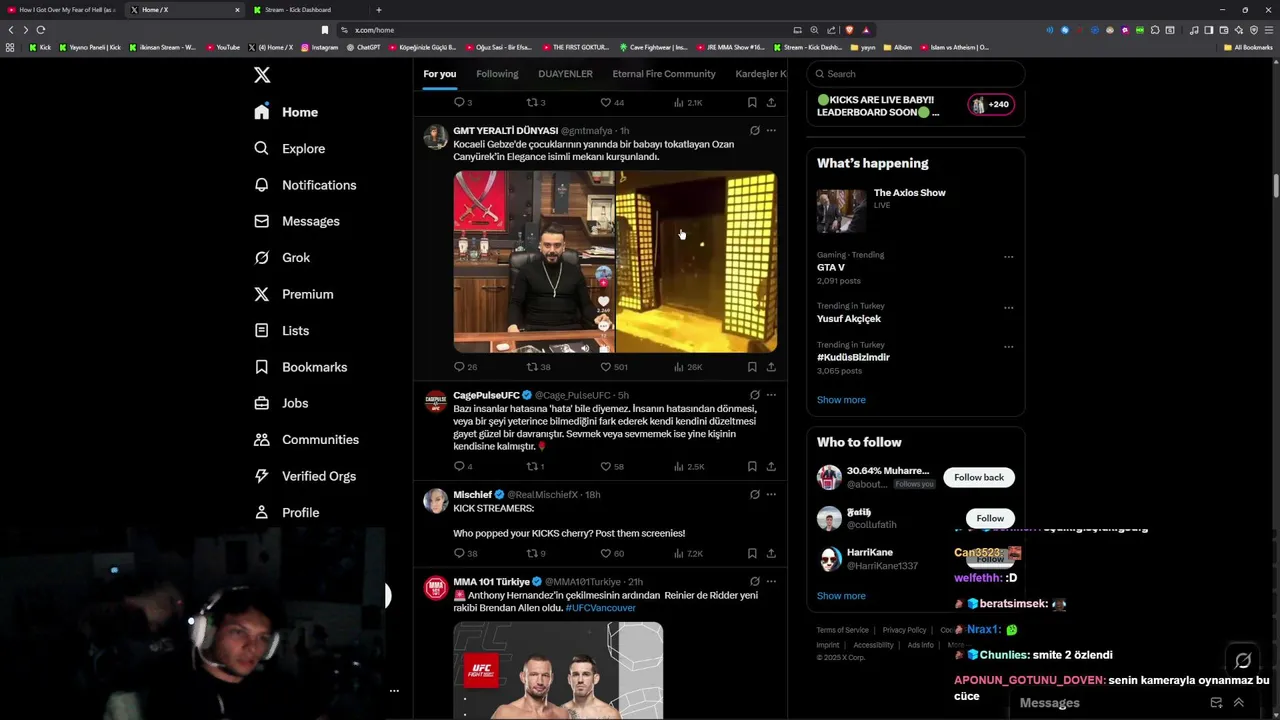1280x720 pixels.
Task: Reload the page in browser toolbar
Action: tap(41, 30)
